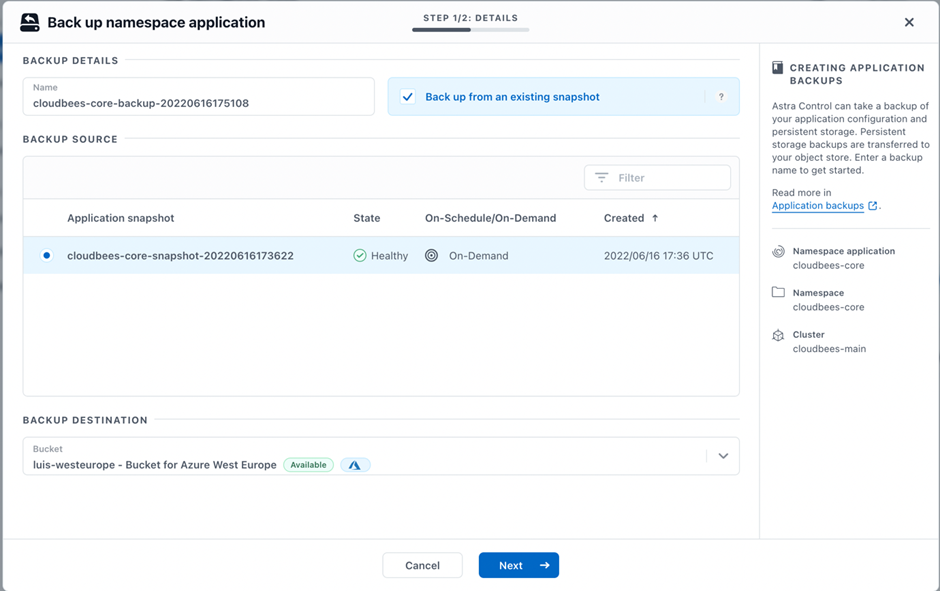Click the backup application icon in dialog header

tap(29, 23)
